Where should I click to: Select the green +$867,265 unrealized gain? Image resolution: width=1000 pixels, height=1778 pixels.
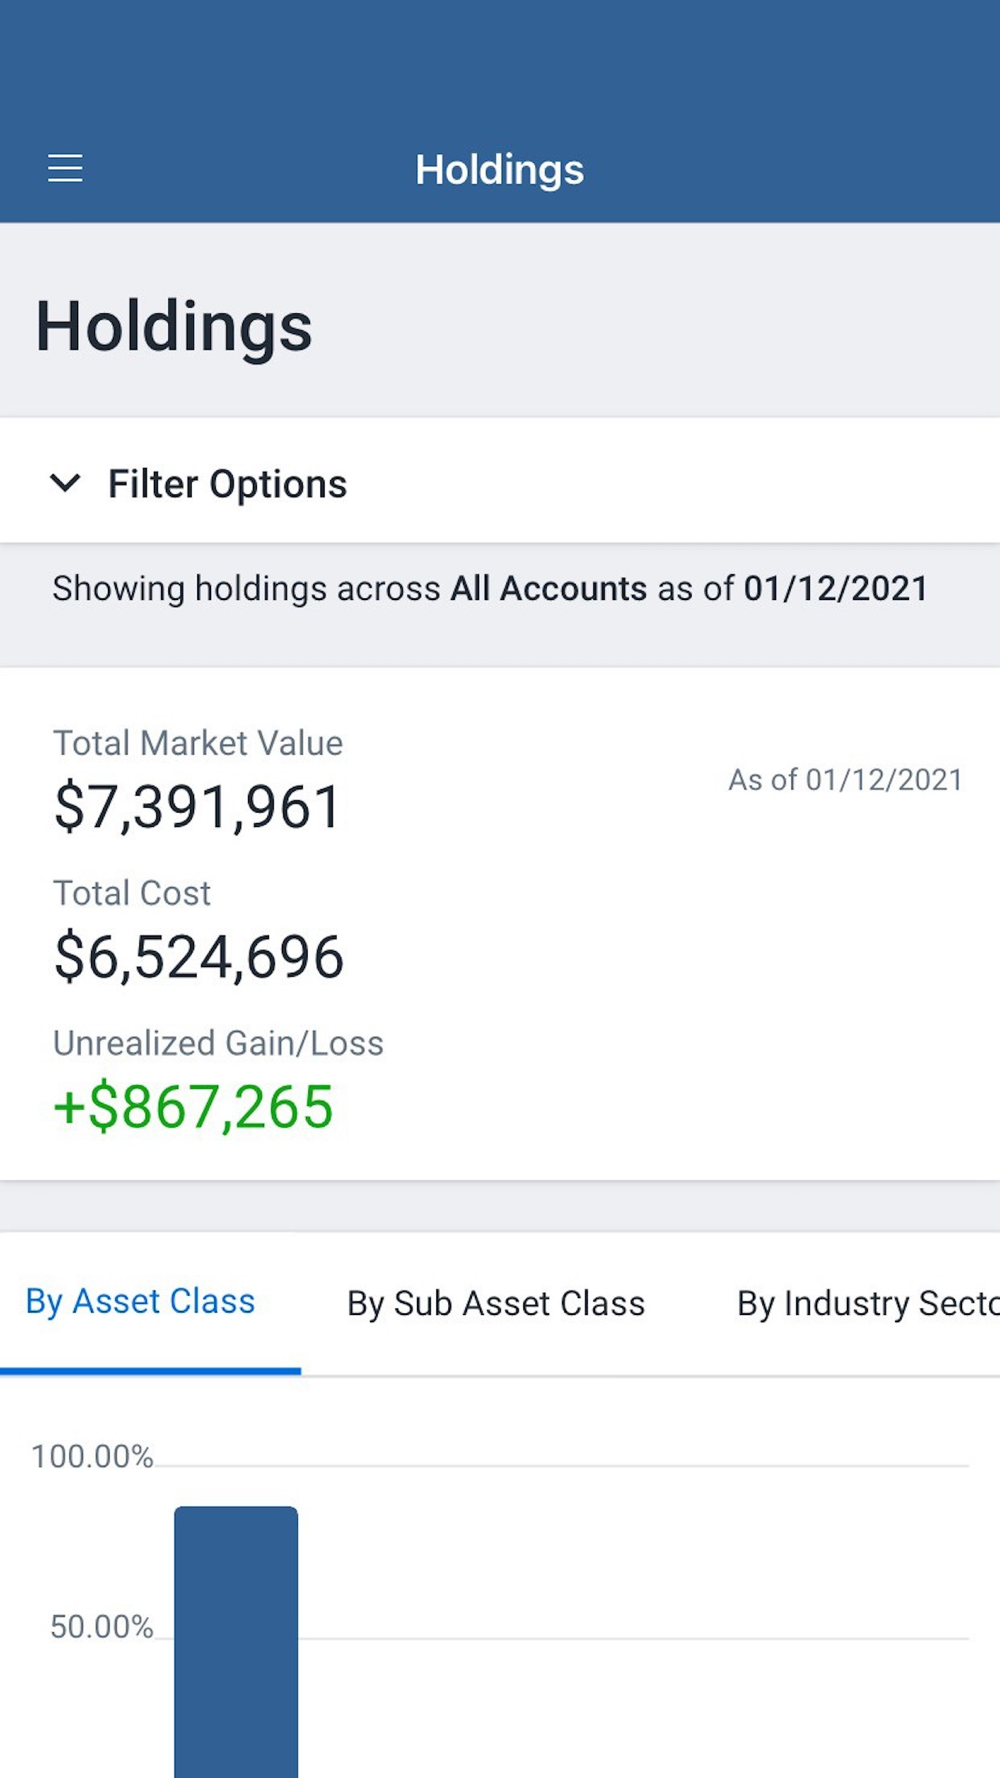193,1107
